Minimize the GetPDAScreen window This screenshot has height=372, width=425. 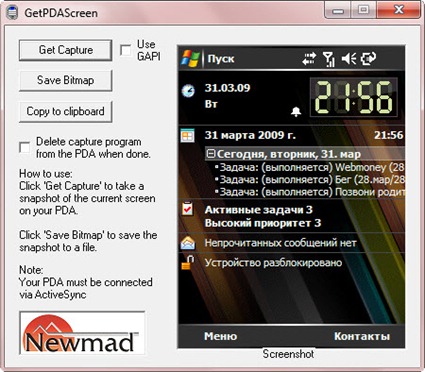(337, 10)
